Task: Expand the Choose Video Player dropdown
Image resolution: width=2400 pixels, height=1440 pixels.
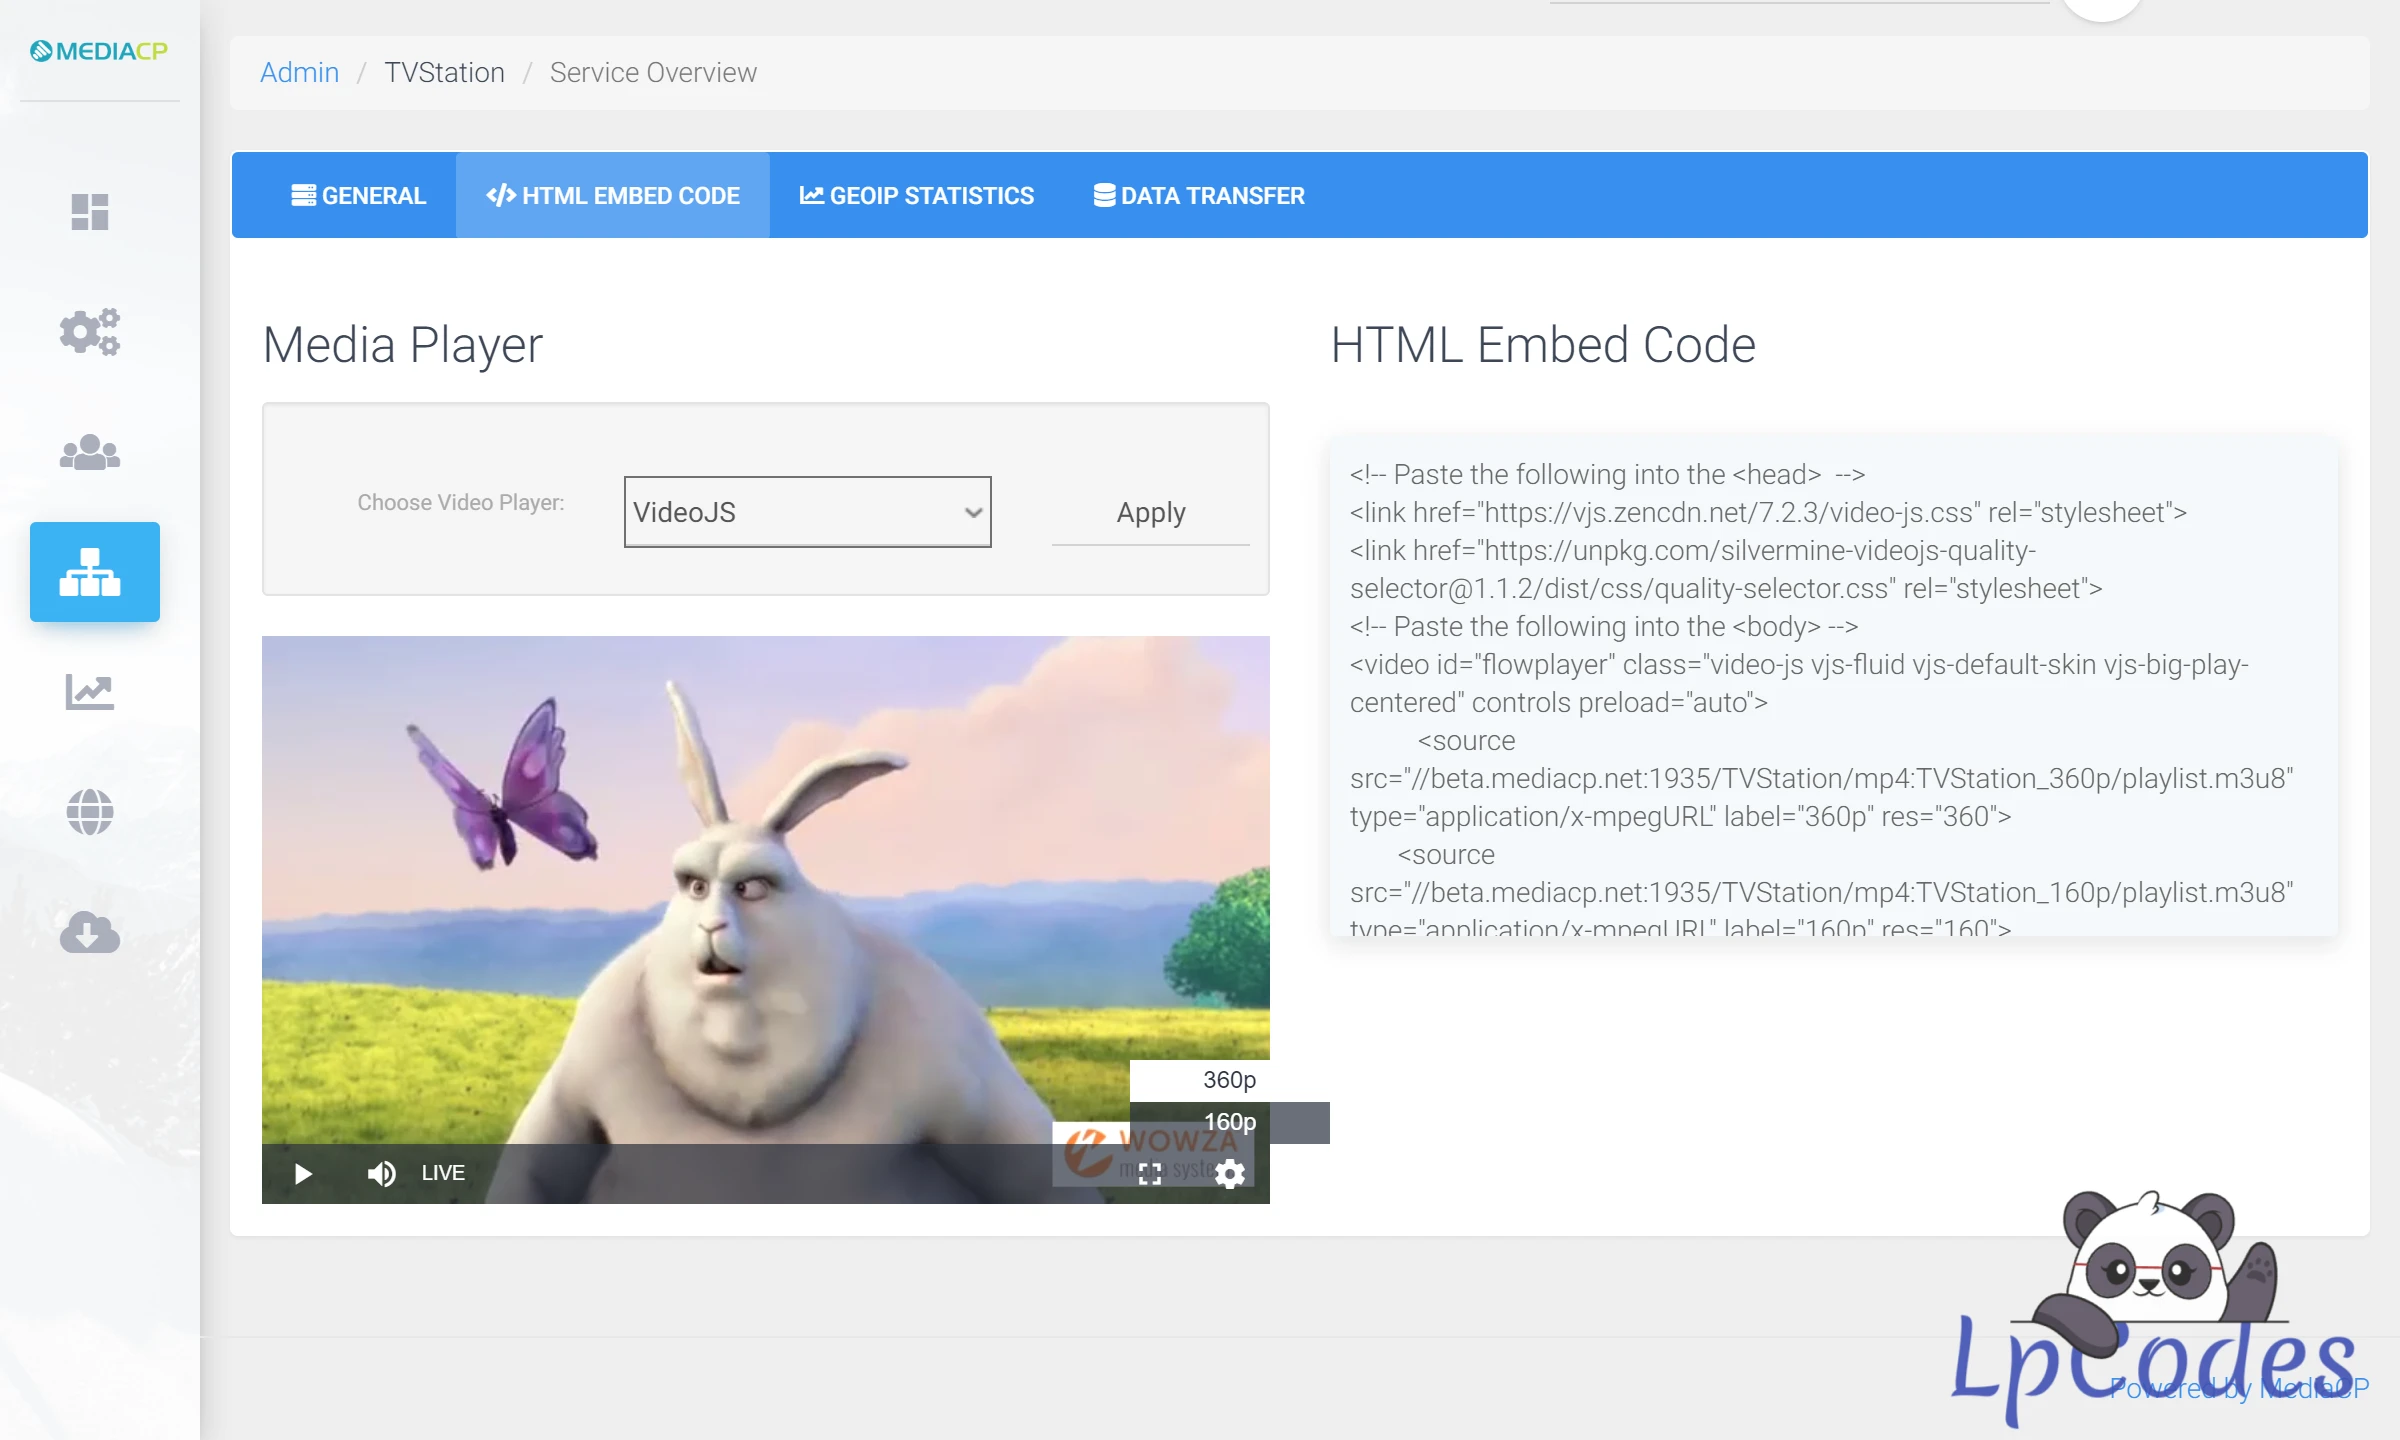Action: tap(807, 512)
